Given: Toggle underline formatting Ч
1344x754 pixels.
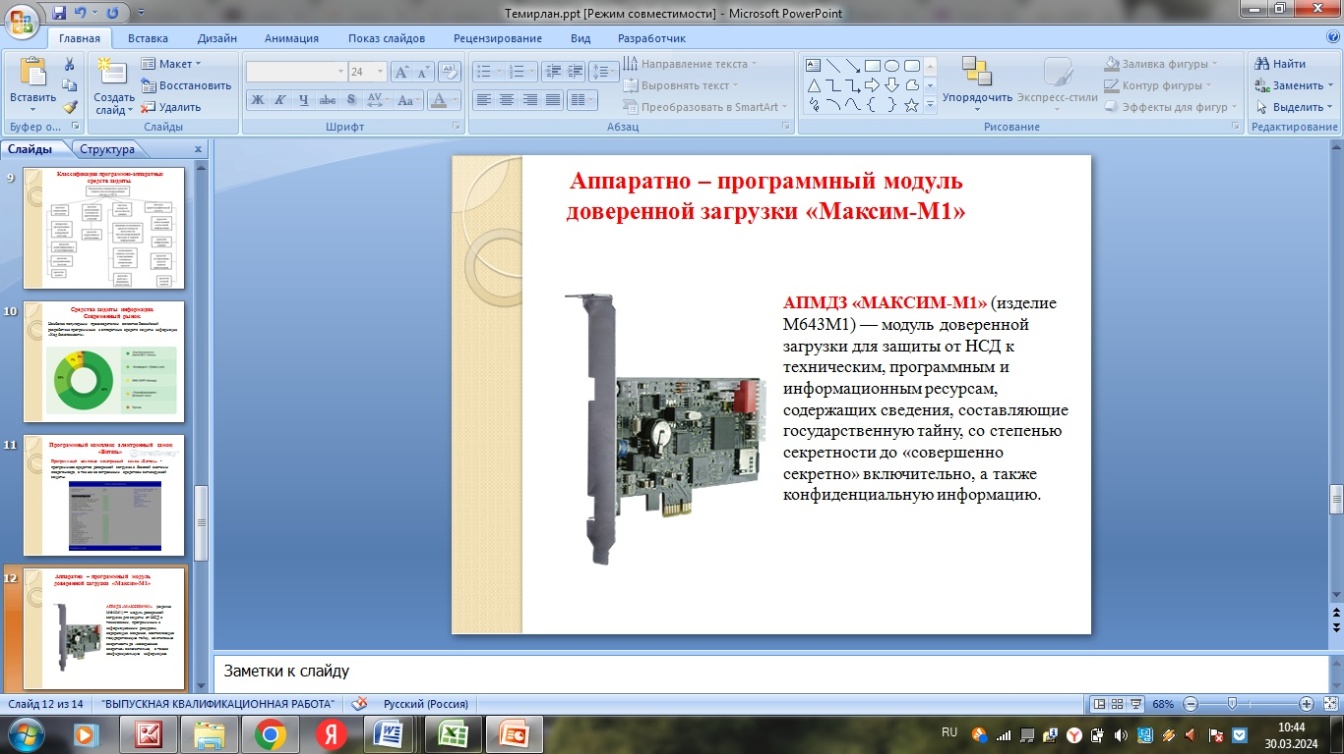Looking at the screenshot, I should 303,100.
